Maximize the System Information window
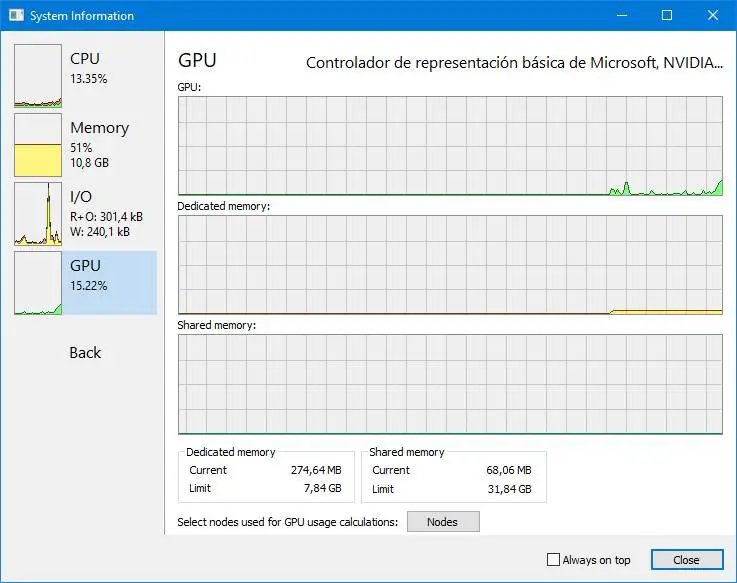The image size is (737, 583). pos(667,16)
